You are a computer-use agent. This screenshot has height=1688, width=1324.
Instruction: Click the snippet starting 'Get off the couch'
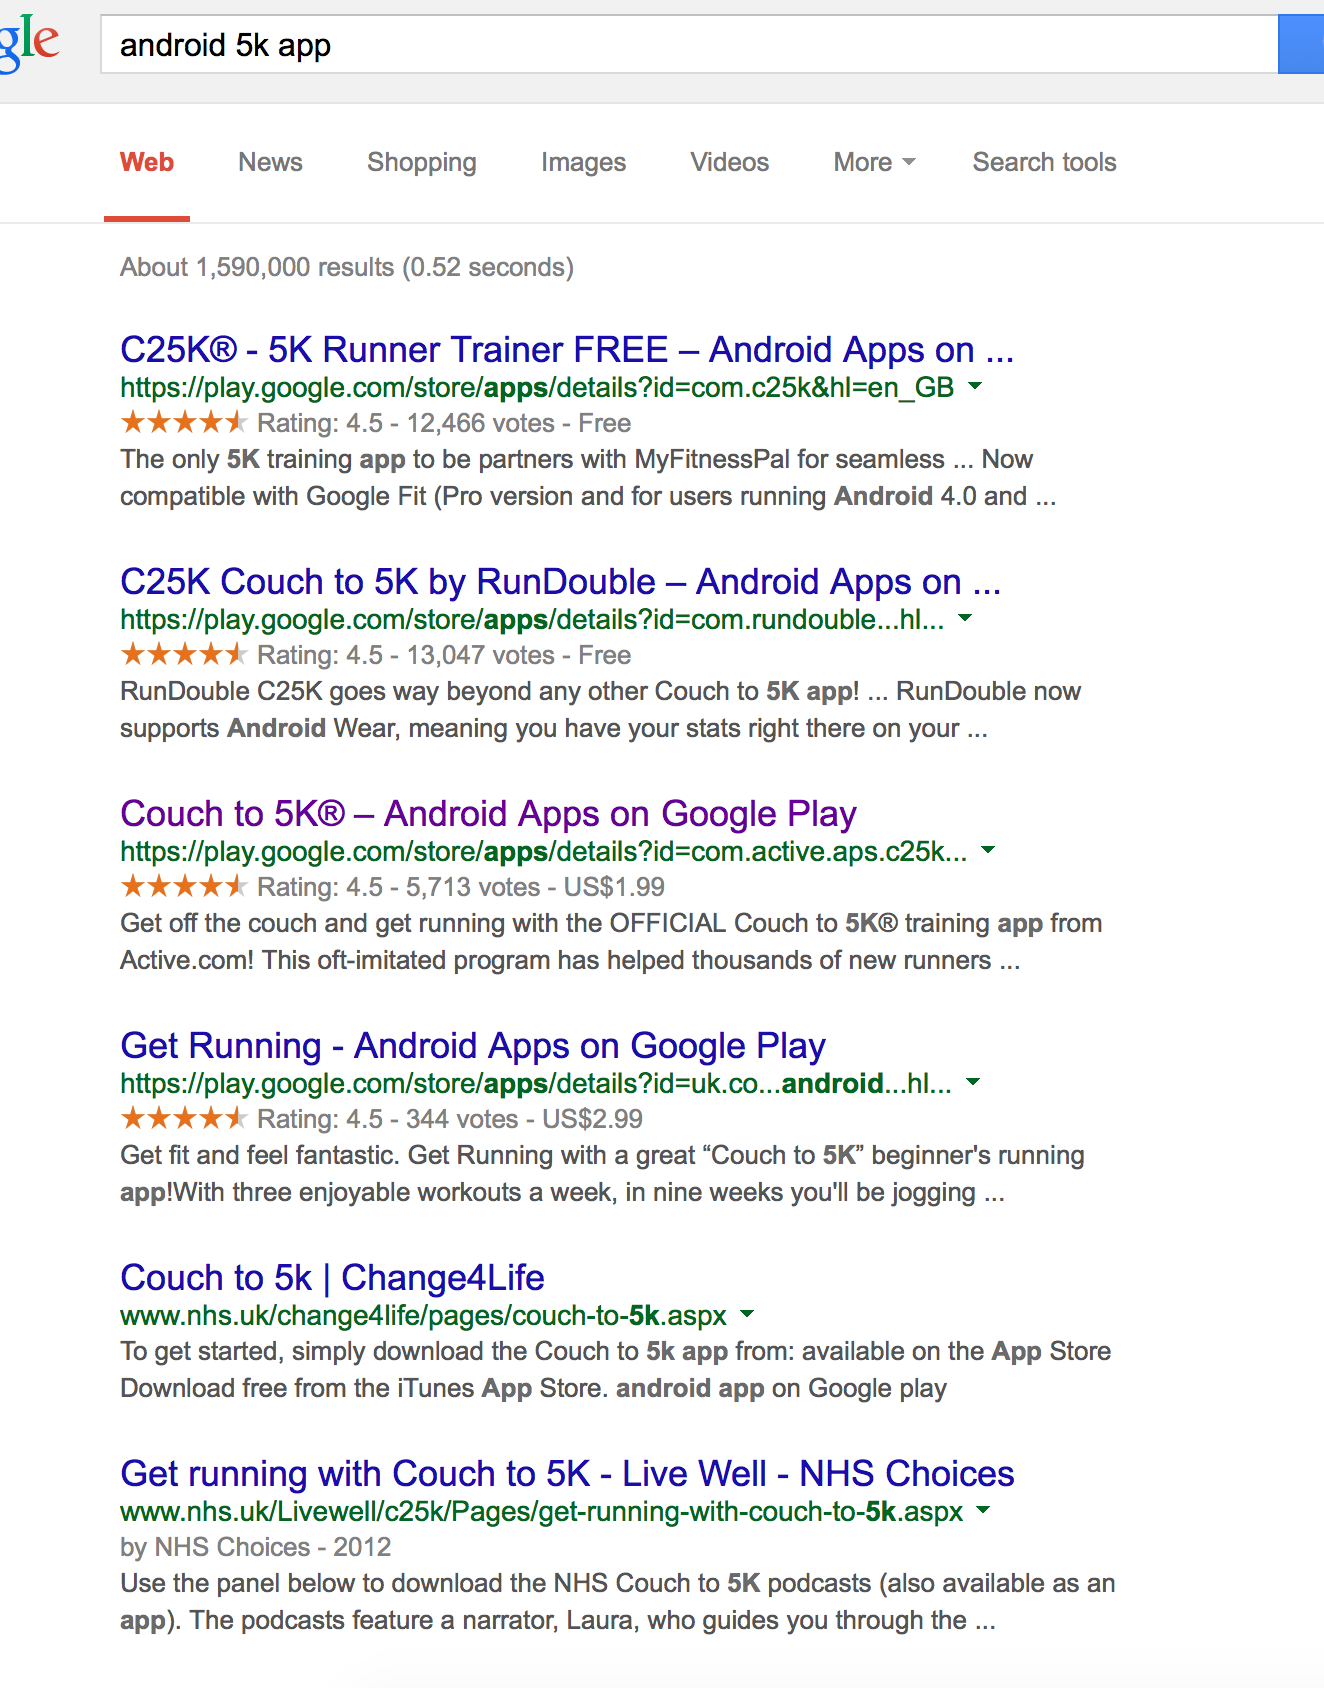point(611,942)
